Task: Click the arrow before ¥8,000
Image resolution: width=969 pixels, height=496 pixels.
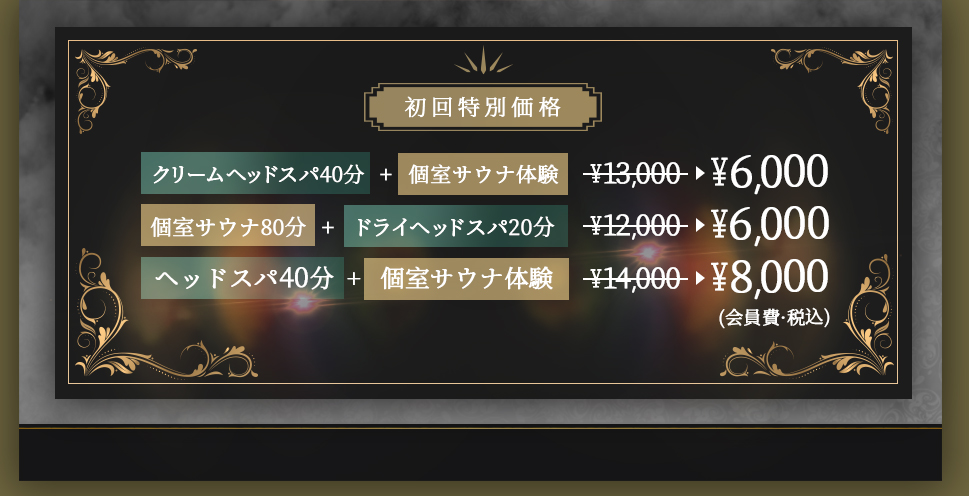Action: pos(700,279)
